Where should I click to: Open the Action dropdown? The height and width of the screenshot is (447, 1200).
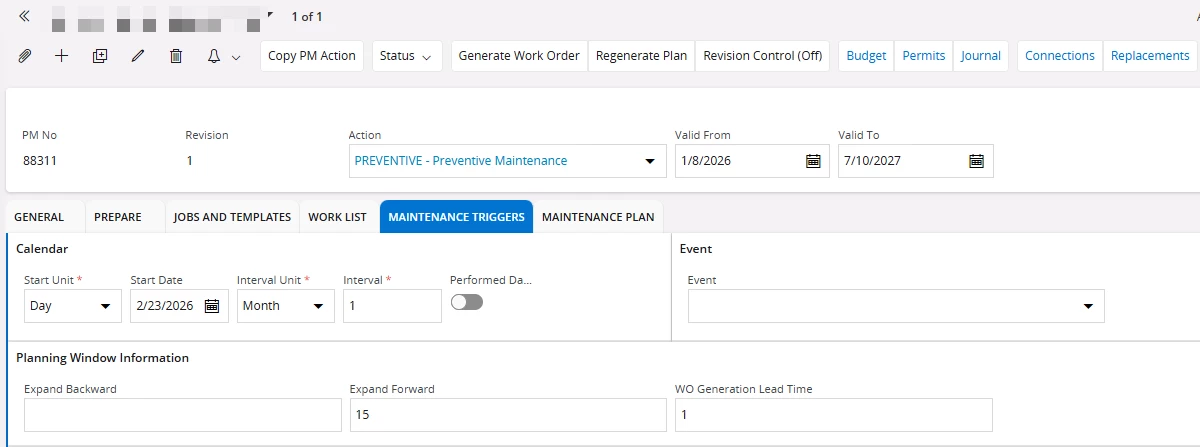(x=649, y=161)
